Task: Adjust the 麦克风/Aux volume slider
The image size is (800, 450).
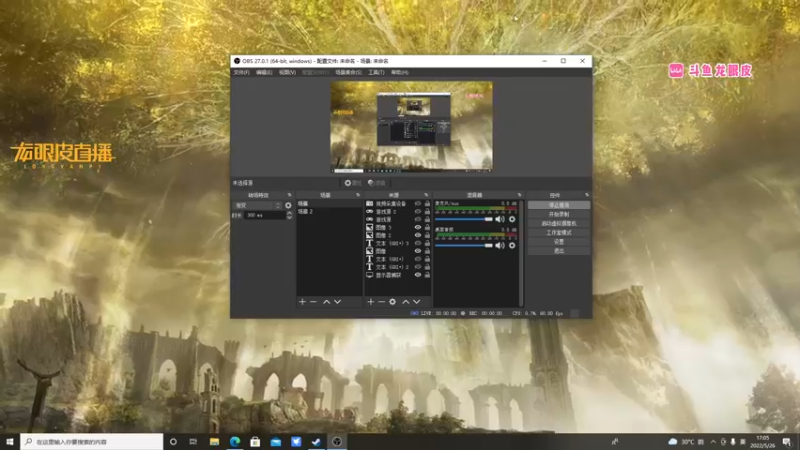Action: click(x=464, y=219)
